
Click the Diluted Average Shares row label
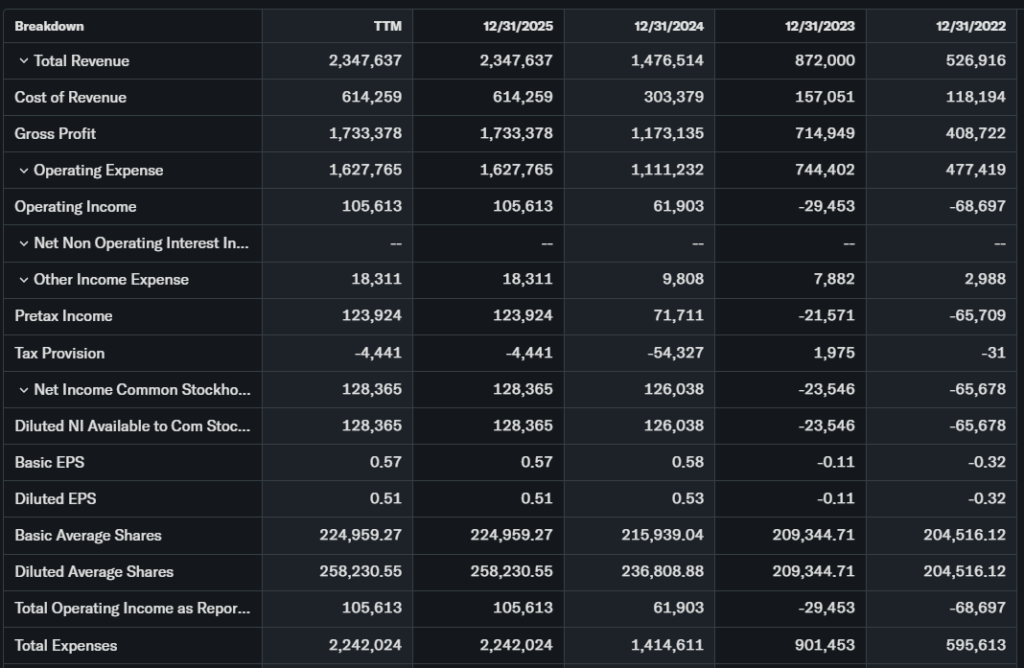click(94, 572)
